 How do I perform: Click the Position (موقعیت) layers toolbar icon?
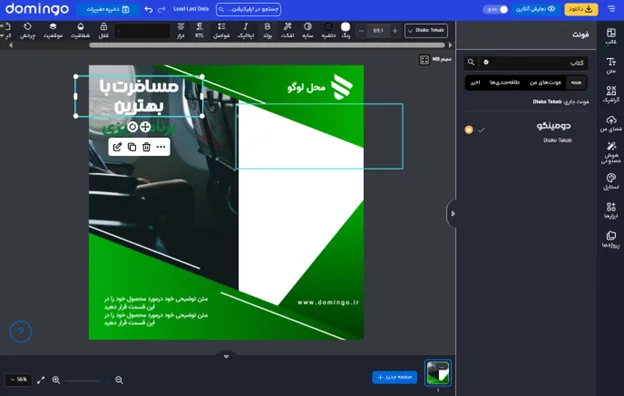(53, 31)
